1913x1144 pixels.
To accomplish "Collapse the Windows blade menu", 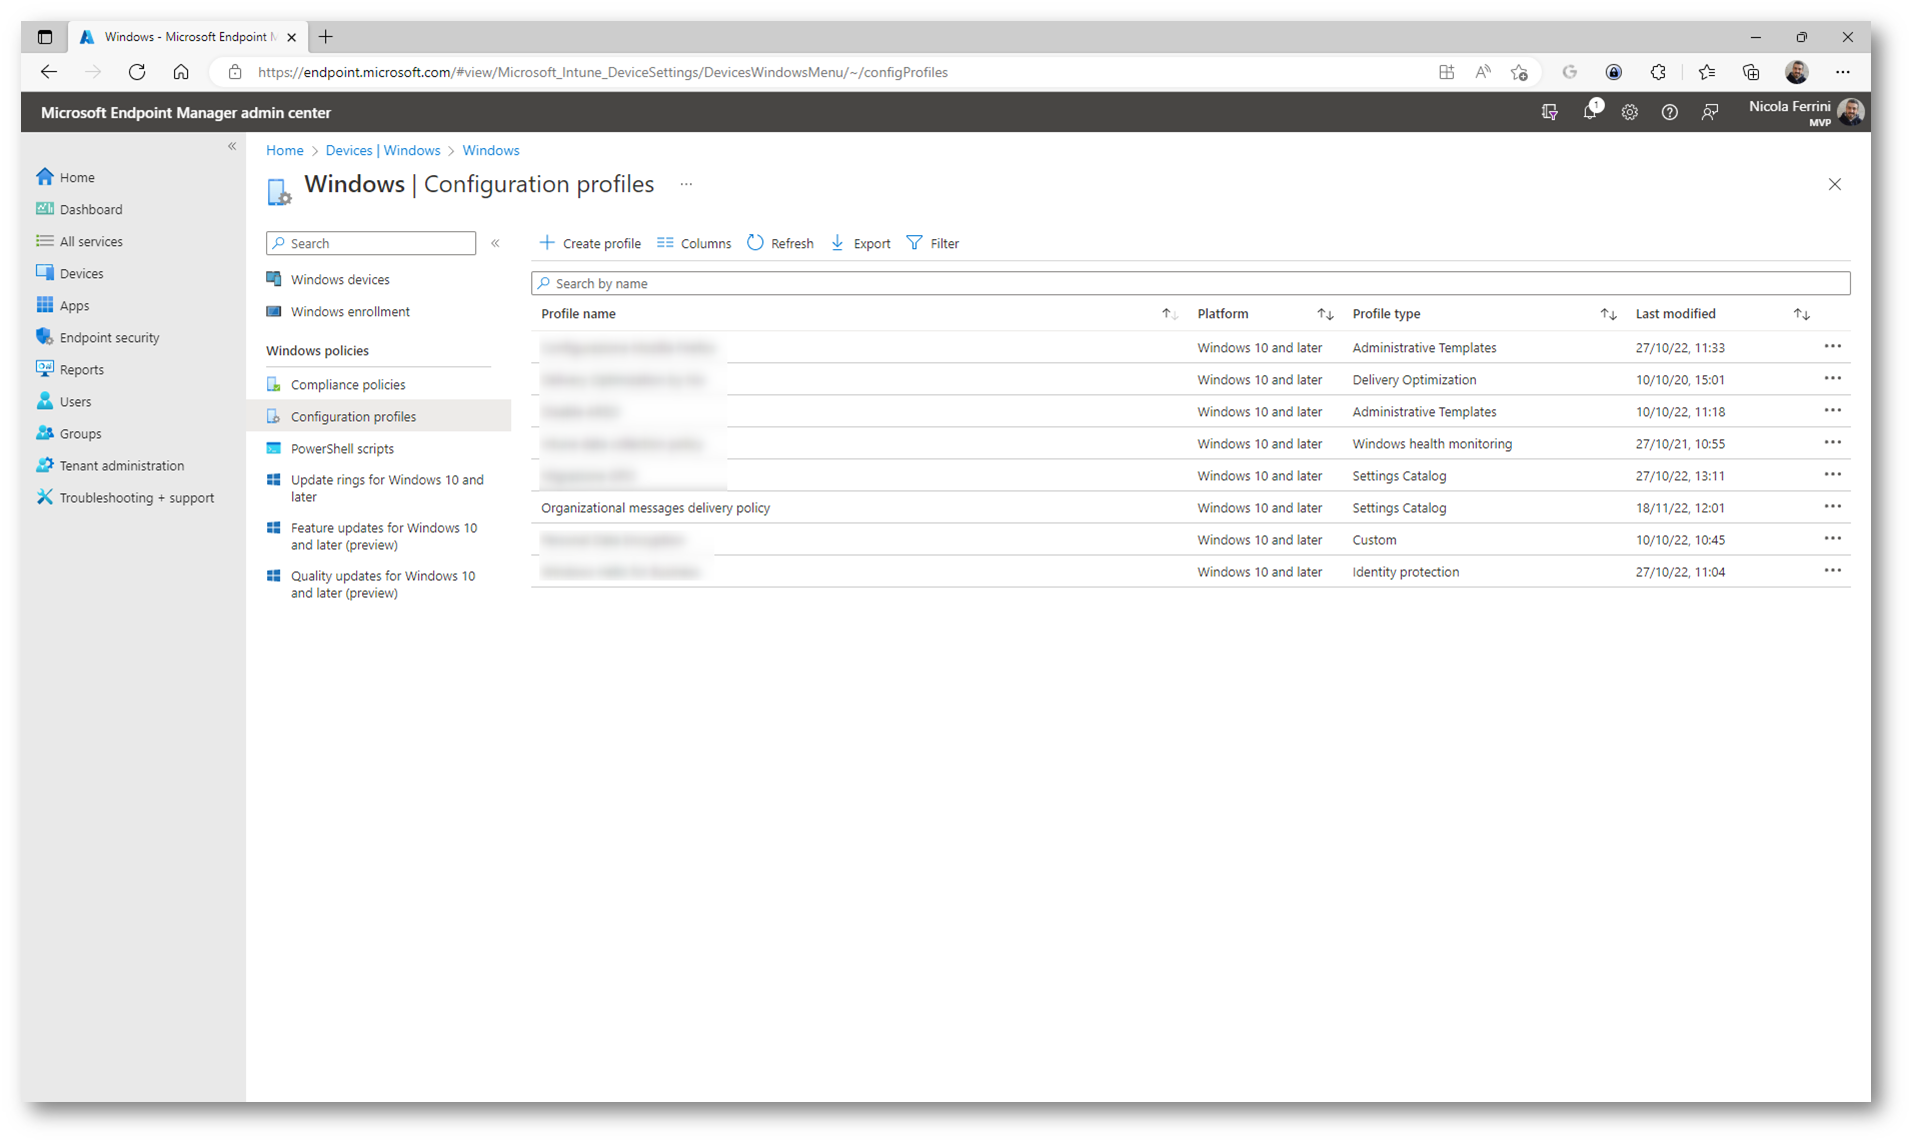I will coord(495,243).
